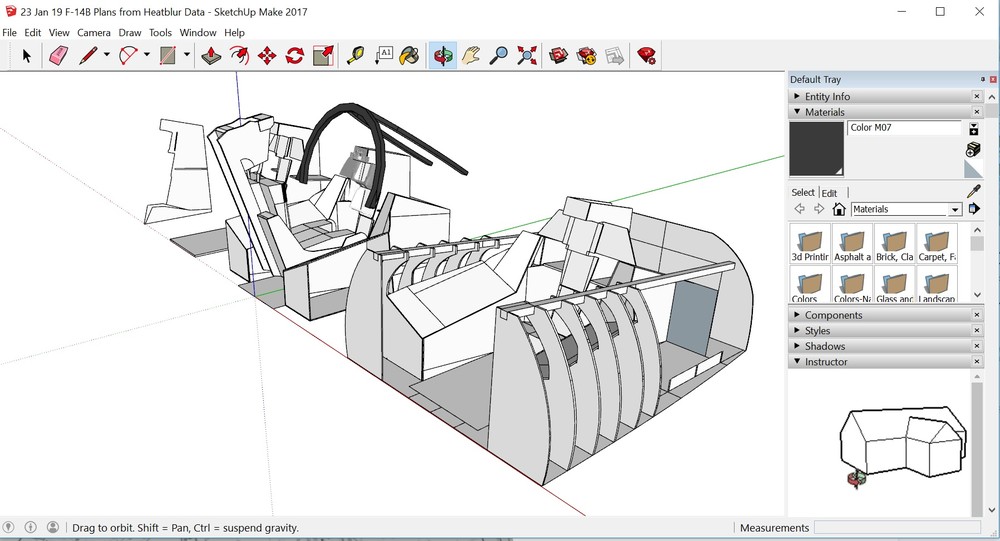Open the Brick, Cladding materials folder

pyautogui.click(x=893, y=243)
